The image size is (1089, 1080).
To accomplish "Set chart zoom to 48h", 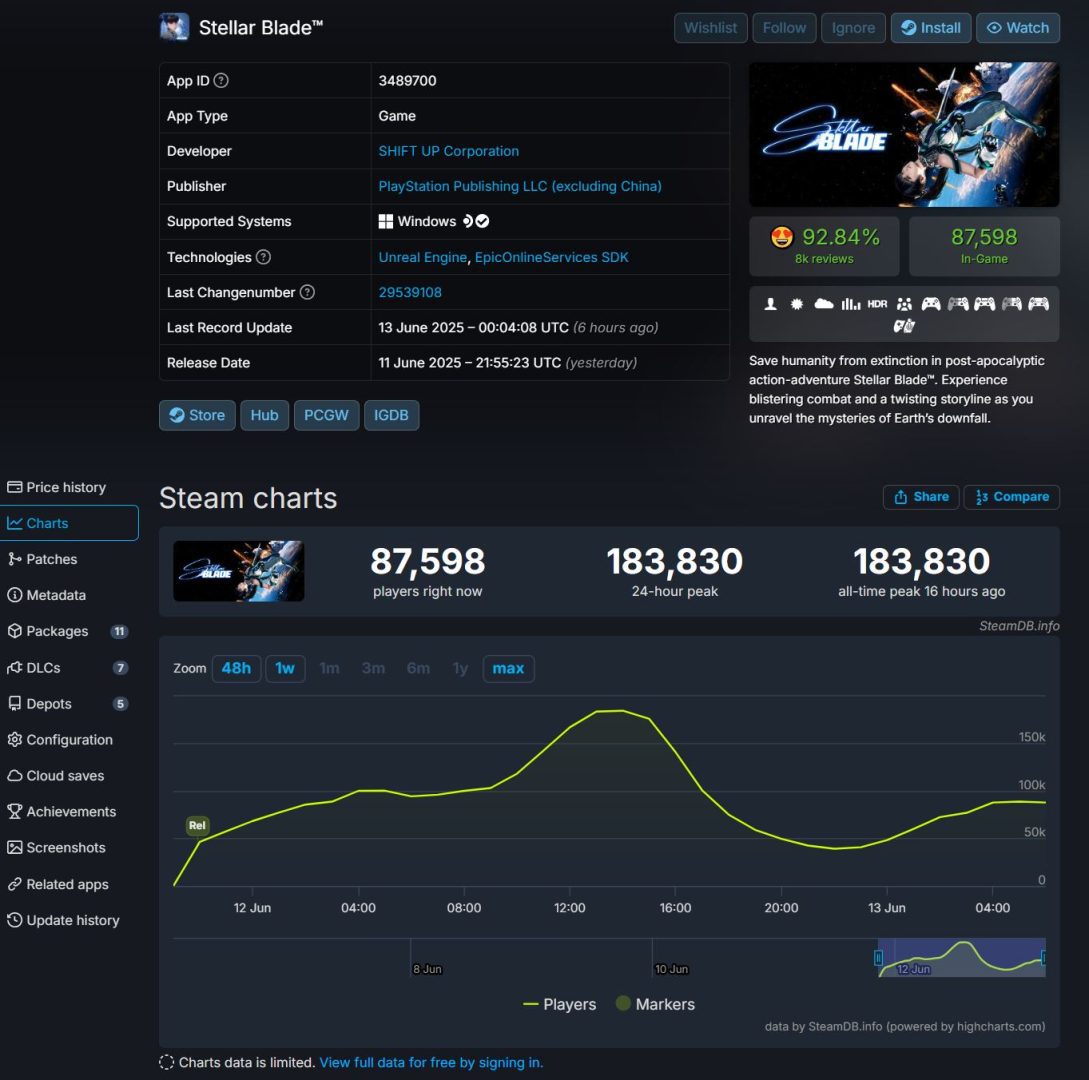I will [x=236, y=669].
